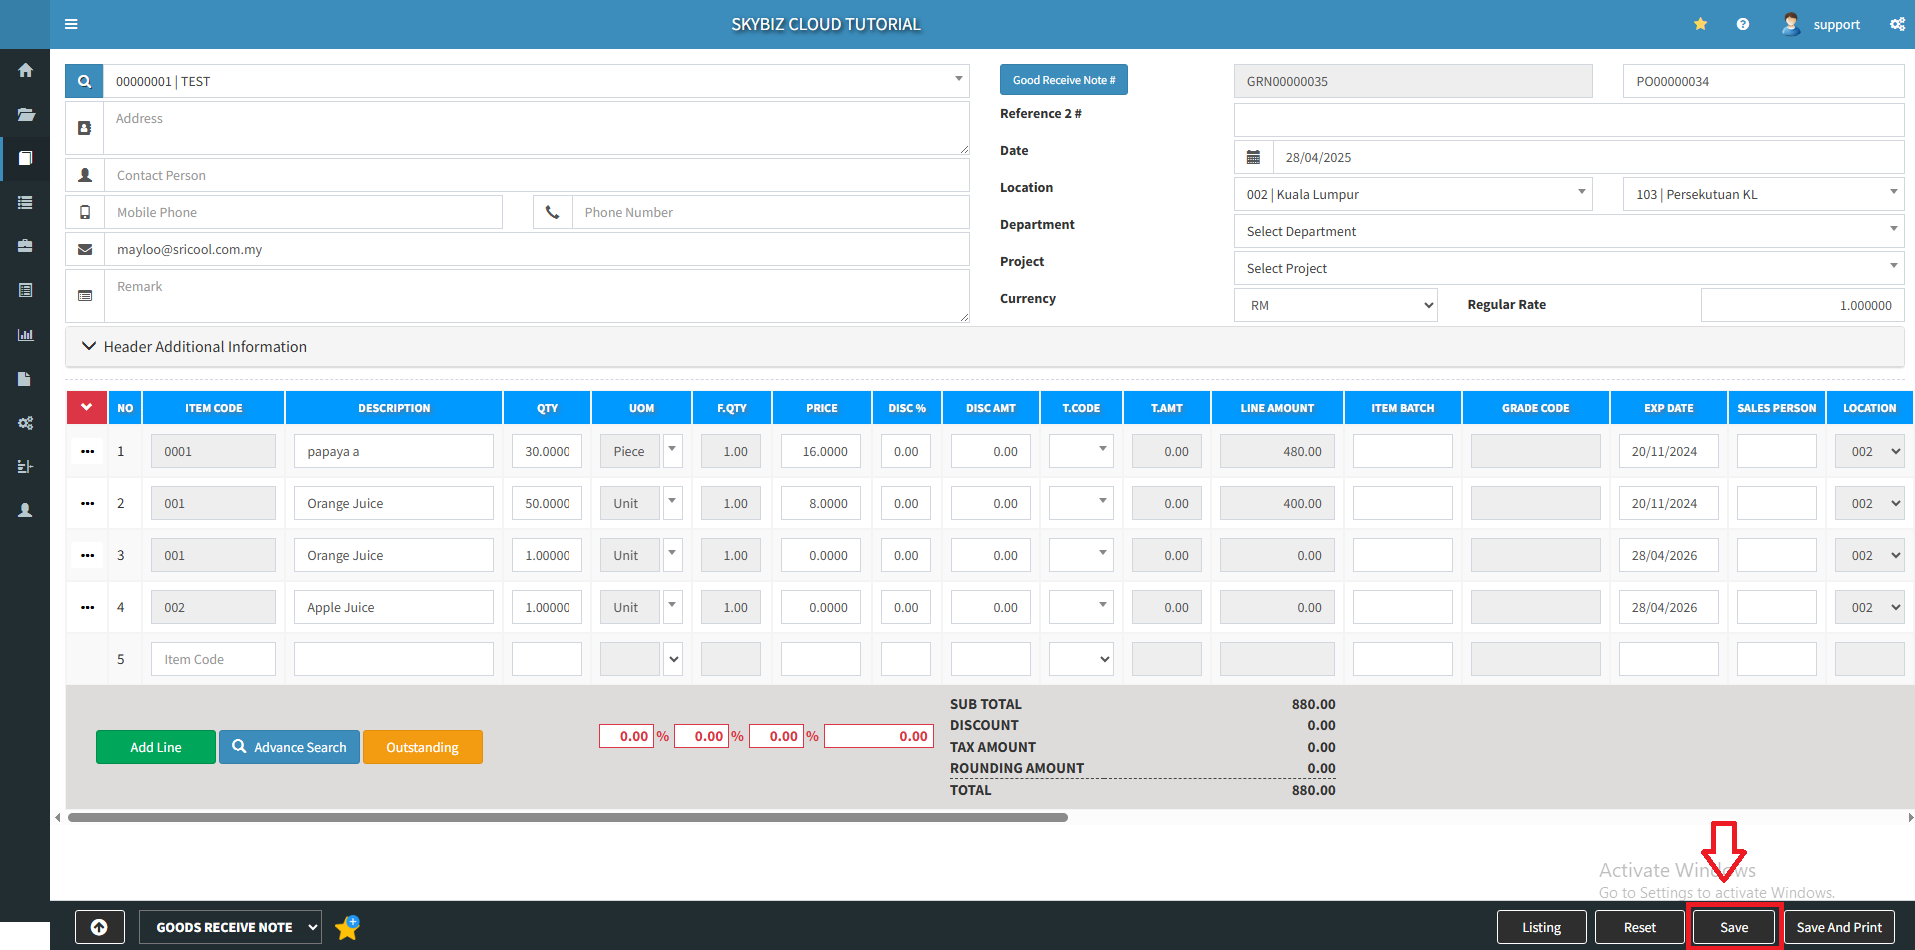Open the Select Department dropdown

[x=1568, y=231]
